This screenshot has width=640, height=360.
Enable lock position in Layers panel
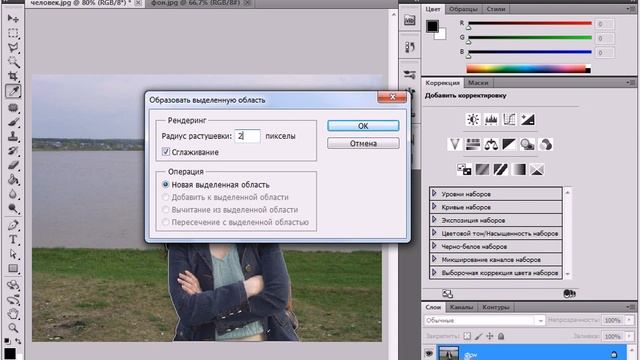(489, 336)
